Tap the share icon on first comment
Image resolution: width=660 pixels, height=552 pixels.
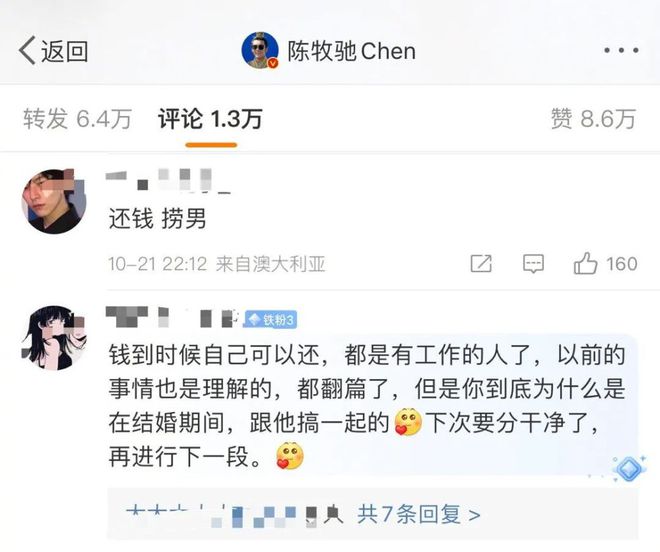click(481, 264)
